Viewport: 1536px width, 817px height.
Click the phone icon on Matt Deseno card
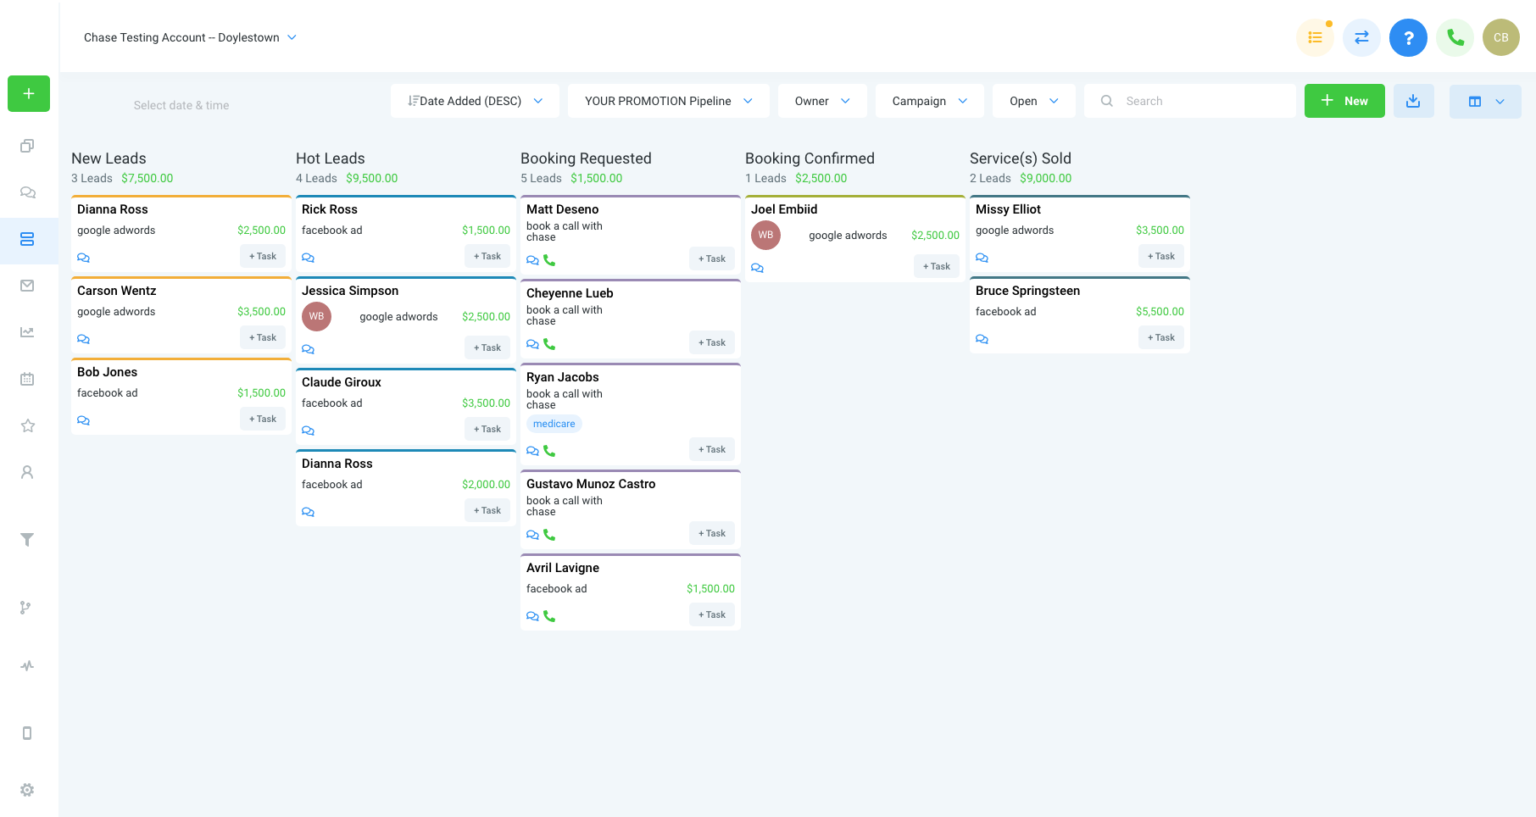(x=549, y=260)
